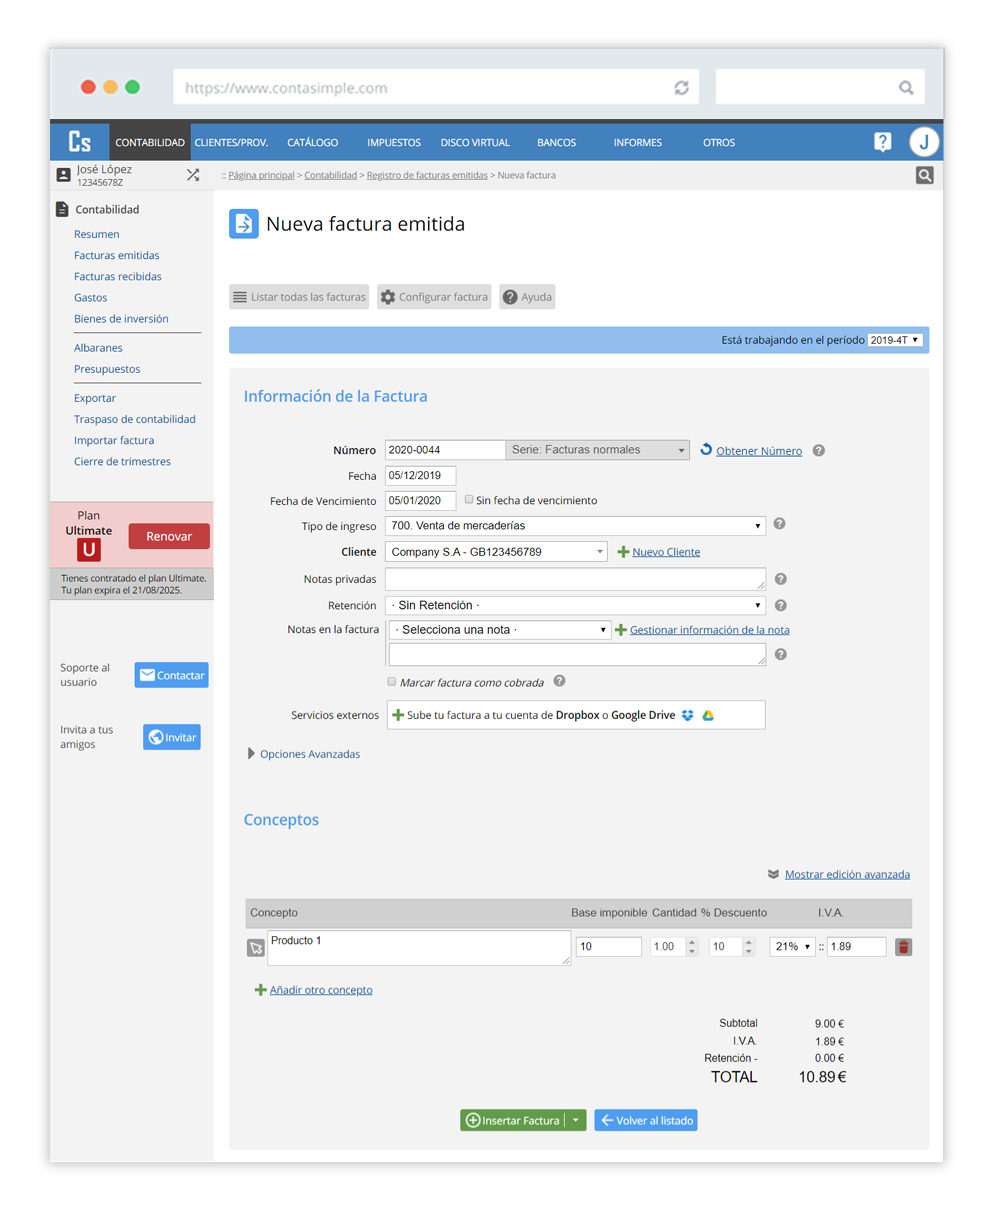Click the magnifier search icon under the avatar

tap(925, 175)
